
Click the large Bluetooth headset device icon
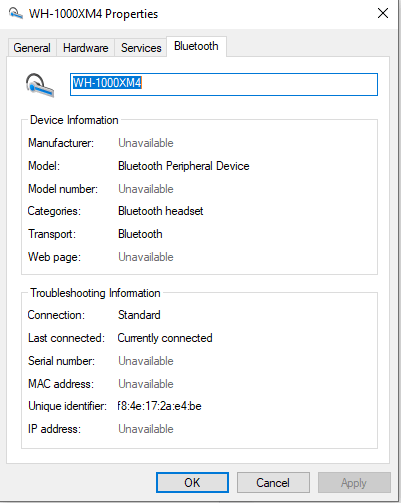coord(39,85)
